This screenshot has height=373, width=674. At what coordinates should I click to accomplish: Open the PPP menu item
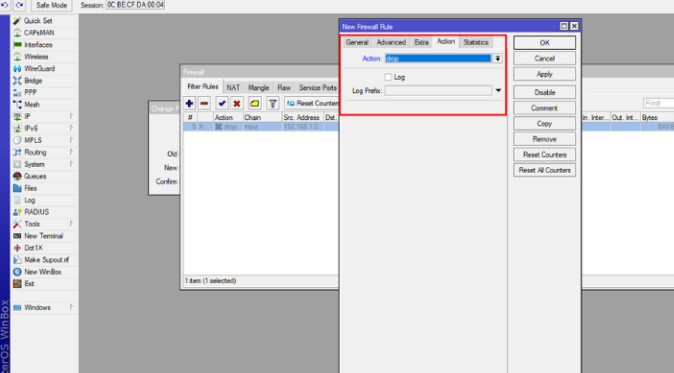pos(30,92)
